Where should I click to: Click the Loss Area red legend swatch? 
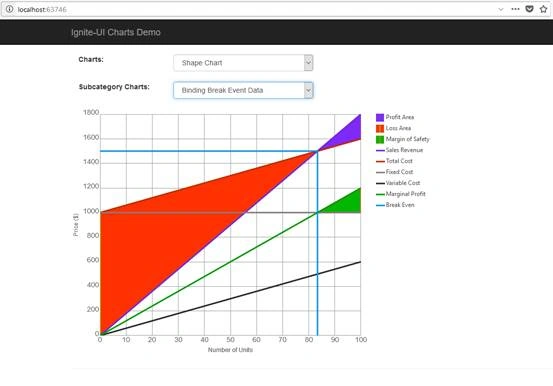click(x=380, y=128)
